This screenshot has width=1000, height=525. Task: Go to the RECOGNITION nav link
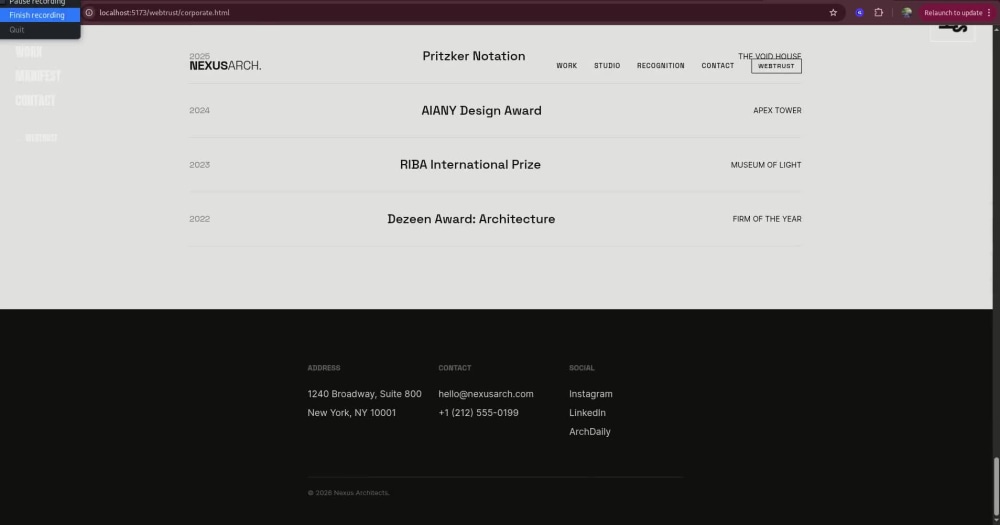pyautogui.click(x=661, y=66)
